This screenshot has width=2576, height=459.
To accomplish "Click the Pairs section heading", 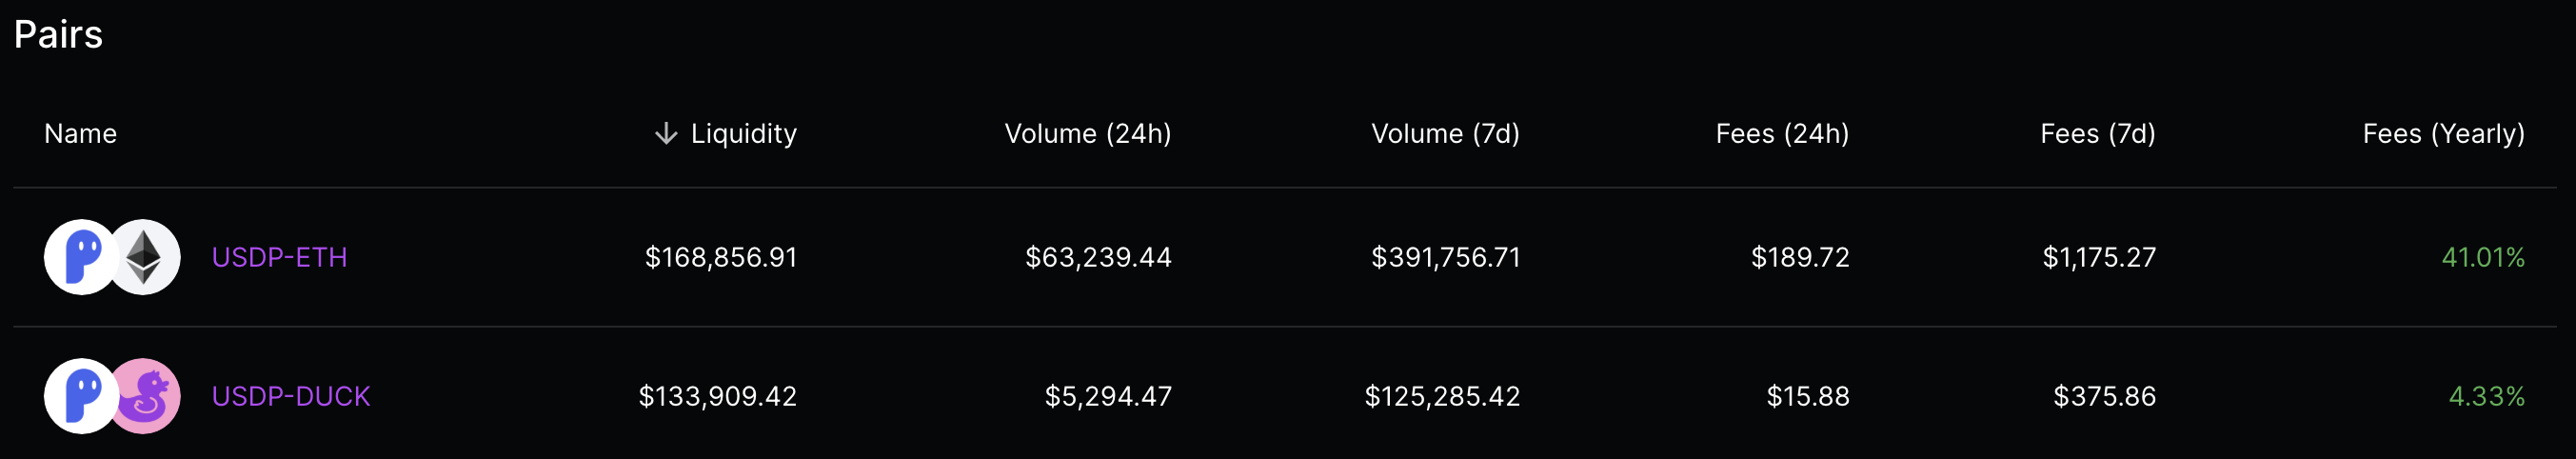I will coord(58,34).
